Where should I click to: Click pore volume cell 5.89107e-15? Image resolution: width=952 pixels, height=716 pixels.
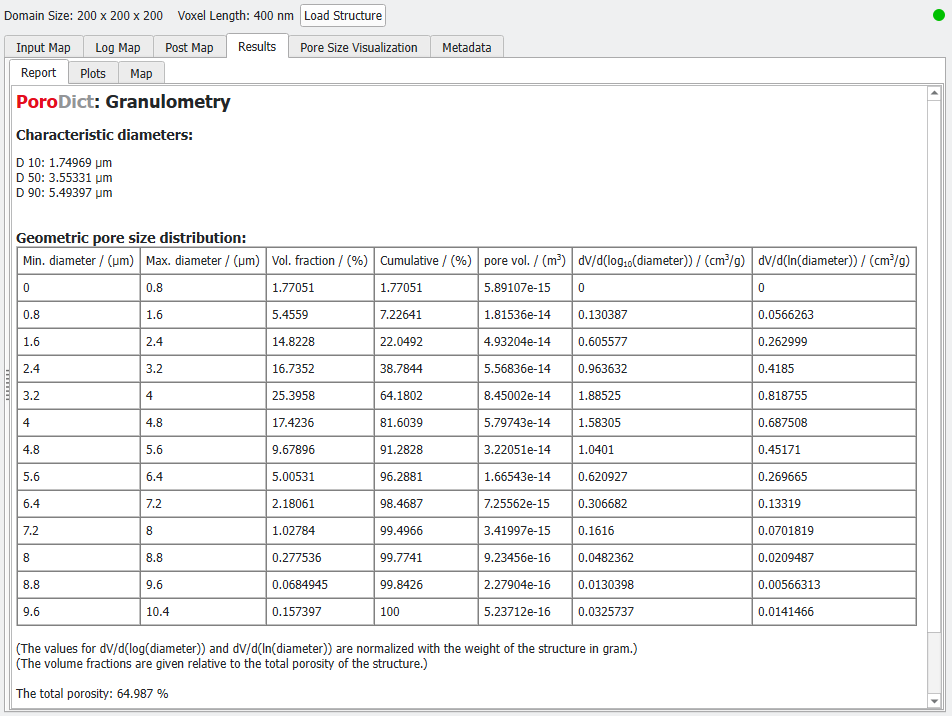[x=525, y=288]
